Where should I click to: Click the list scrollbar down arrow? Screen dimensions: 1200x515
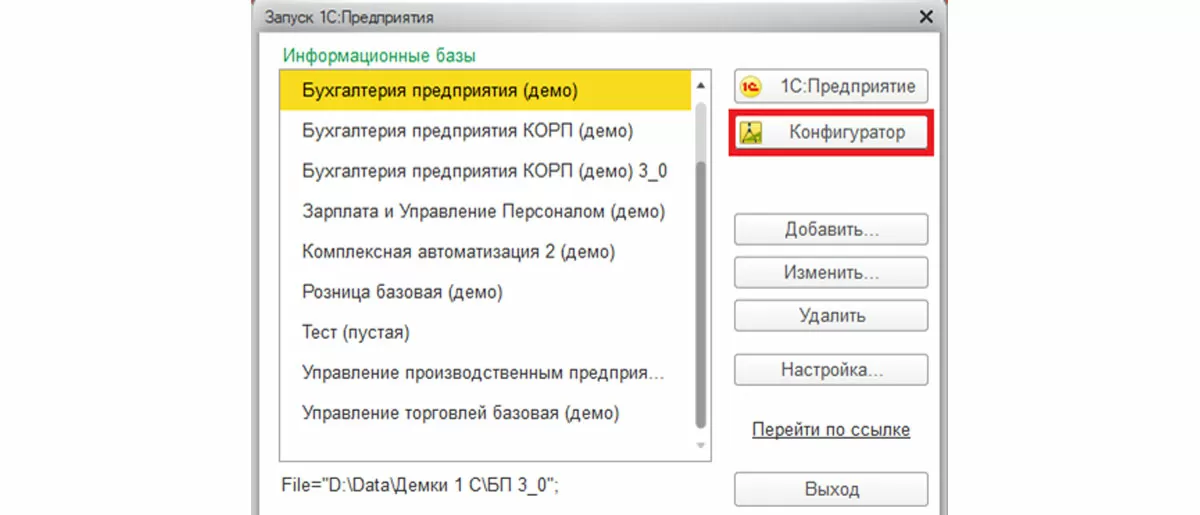(701, 445)
